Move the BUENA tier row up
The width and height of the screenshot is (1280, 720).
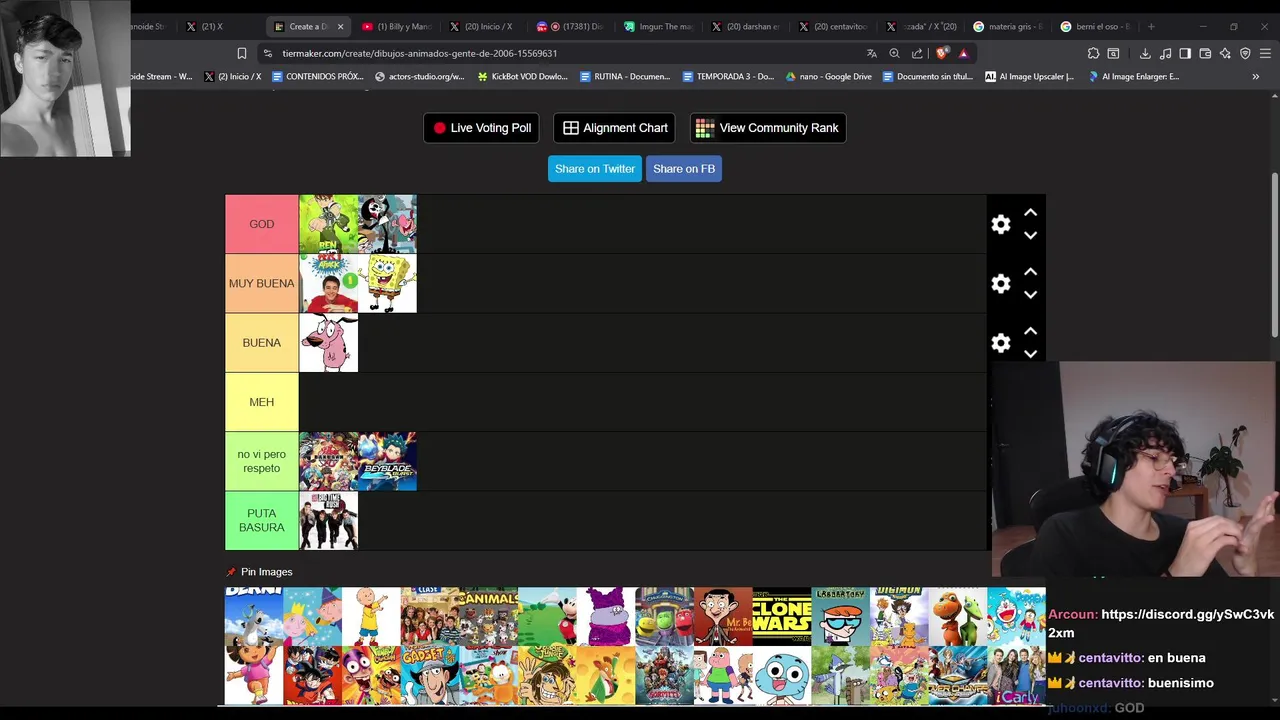1030,331
